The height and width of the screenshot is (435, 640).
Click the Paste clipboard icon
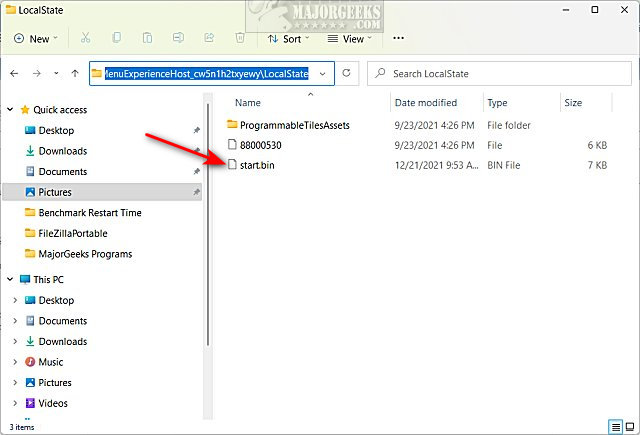[147, 38]
